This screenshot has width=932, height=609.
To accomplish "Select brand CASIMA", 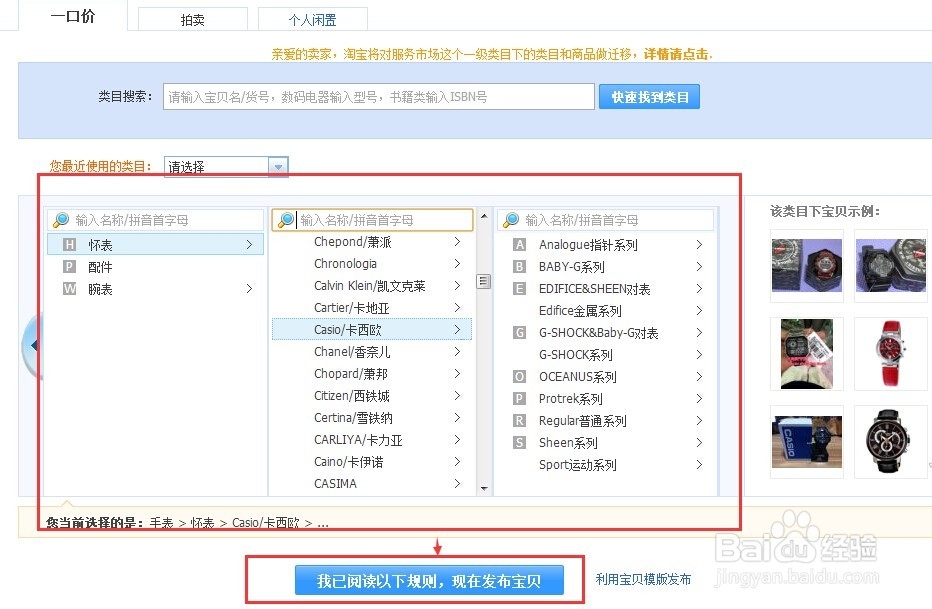I will tap(372, 484).
